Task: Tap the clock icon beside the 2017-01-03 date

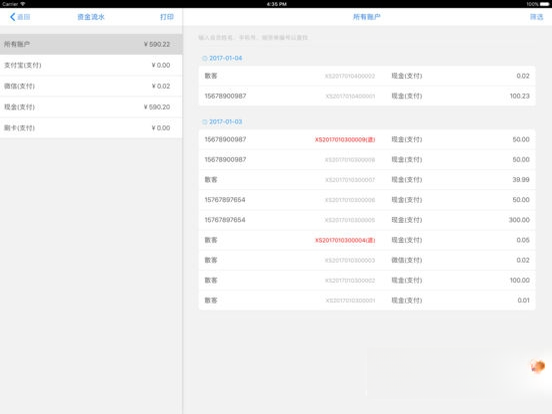Action: (x=205, y=122)
